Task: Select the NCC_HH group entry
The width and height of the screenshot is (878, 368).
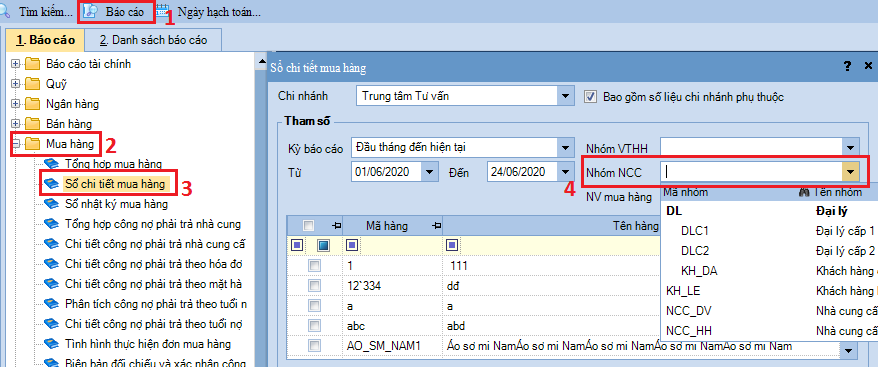Action: tap(770, 330)
